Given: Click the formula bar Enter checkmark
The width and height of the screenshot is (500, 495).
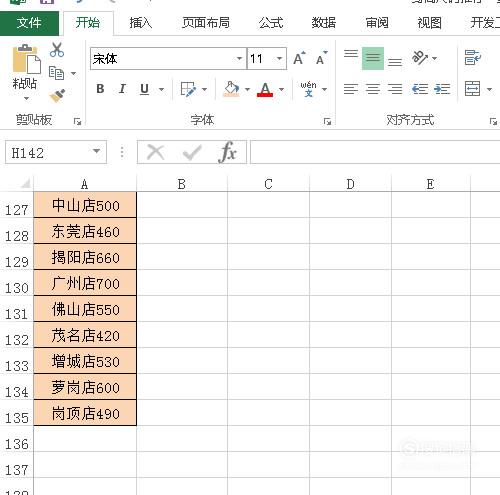Looking at the screenshot, I should [192, 153].
